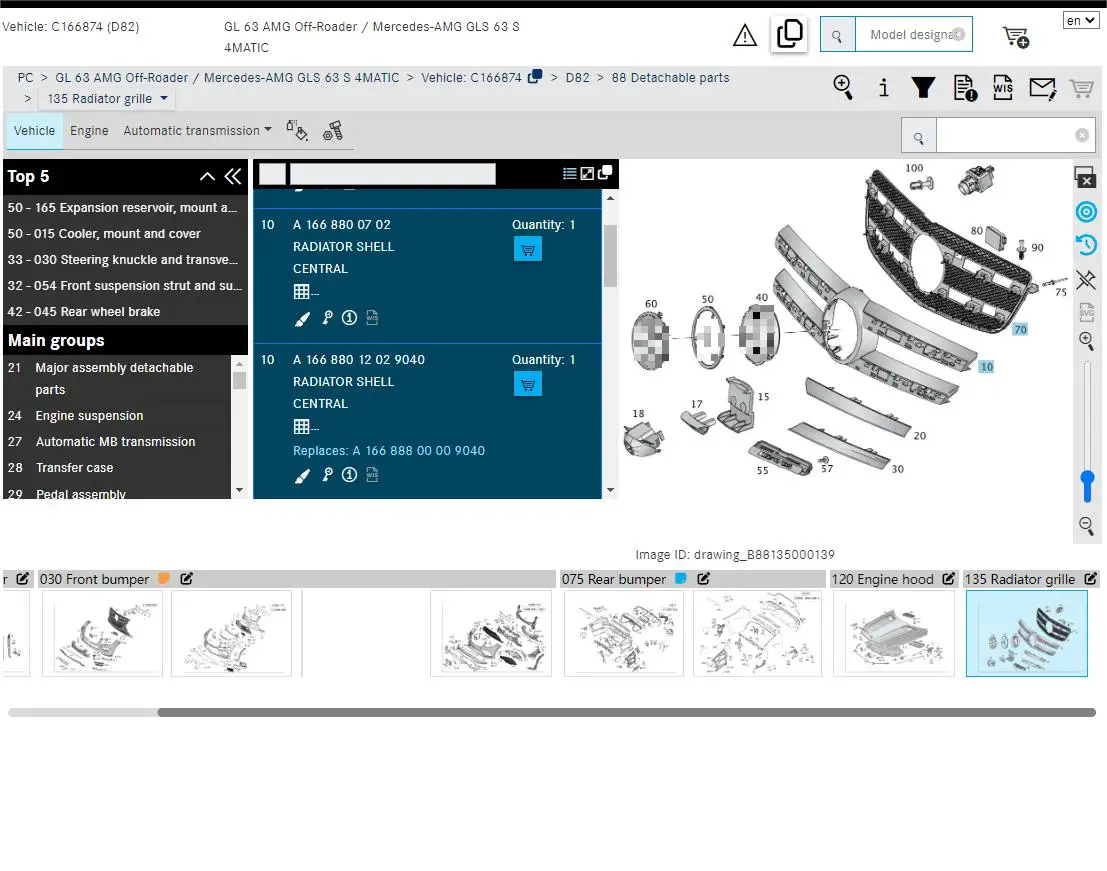Open replaced part A 166 888 00 00 9040 link
Image resolution: width=1107 pixels, height=871 pixels.
(x=418, y=450)
